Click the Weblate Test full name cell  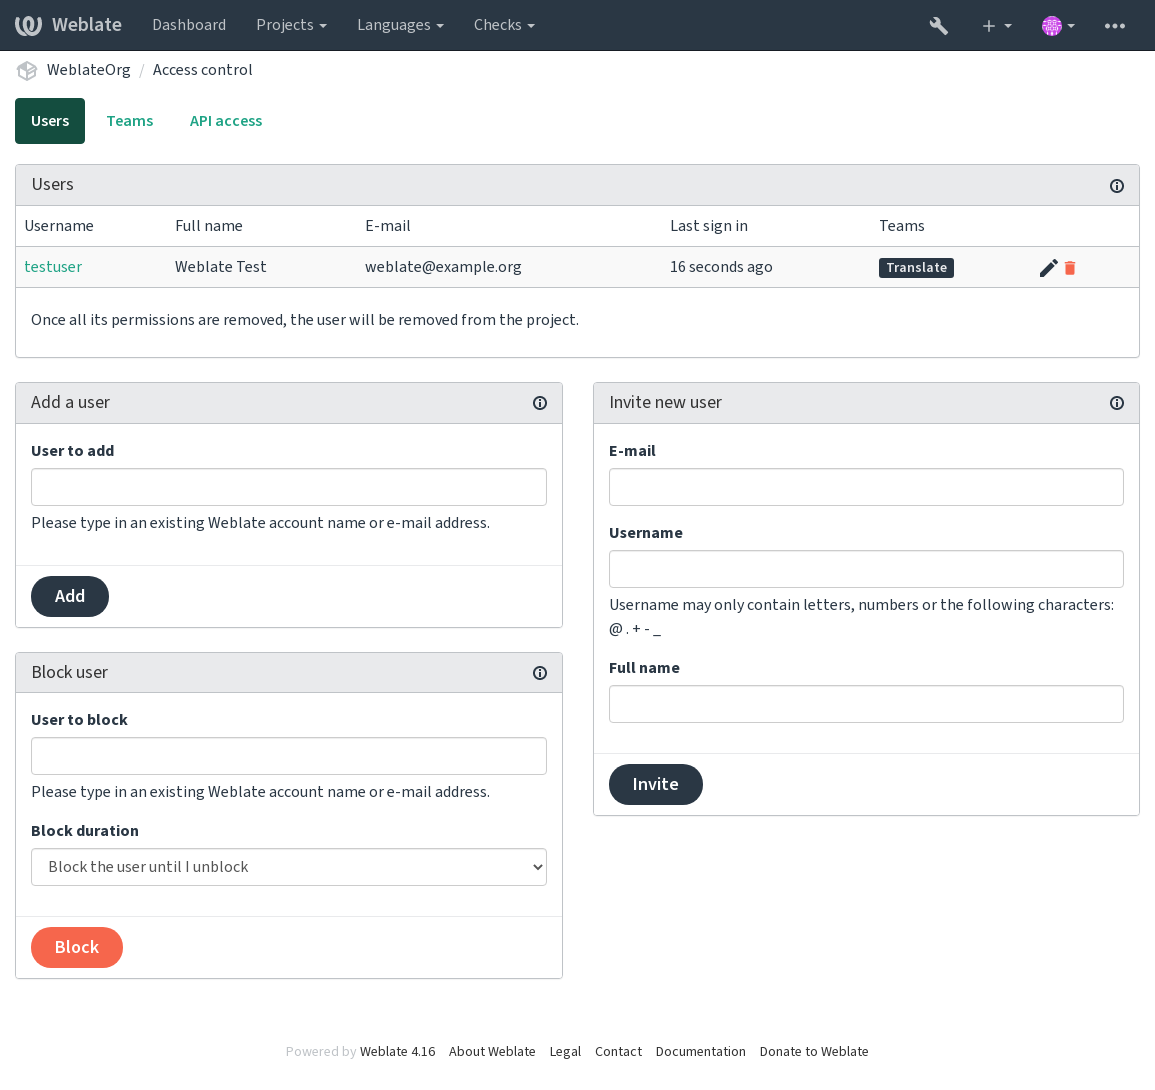(221, 267)
